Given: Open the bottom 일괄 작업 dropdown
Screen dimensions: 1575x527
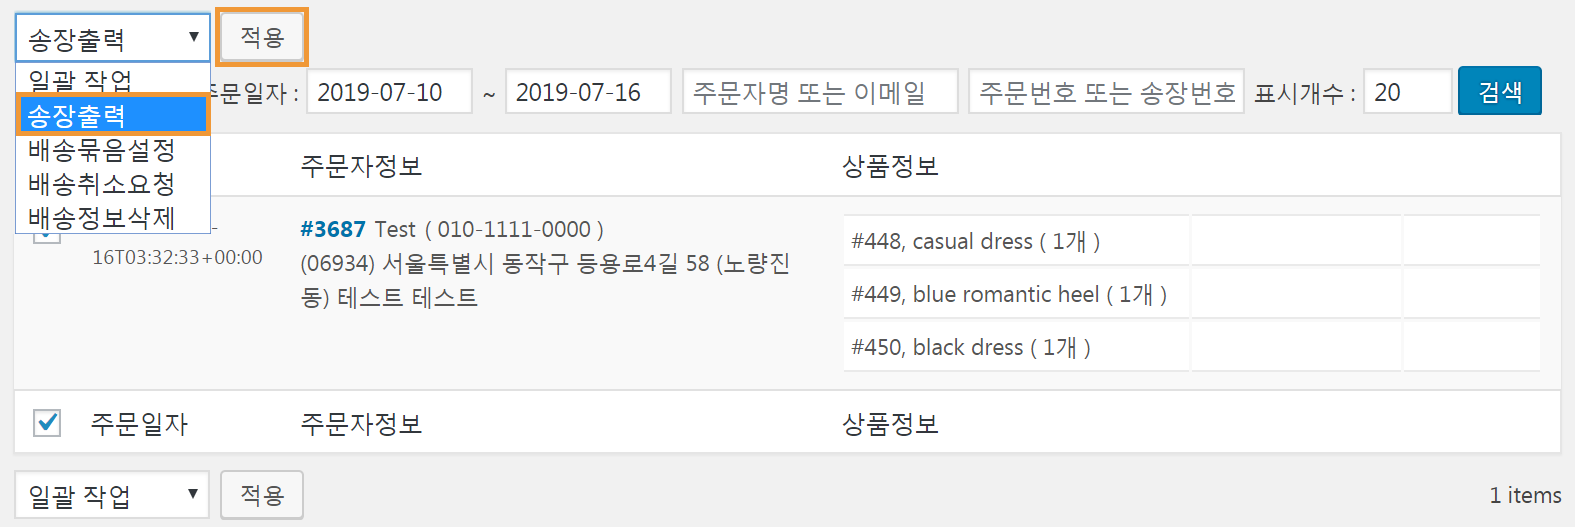Looking at the screenshot, I should (x=112, y=495).
